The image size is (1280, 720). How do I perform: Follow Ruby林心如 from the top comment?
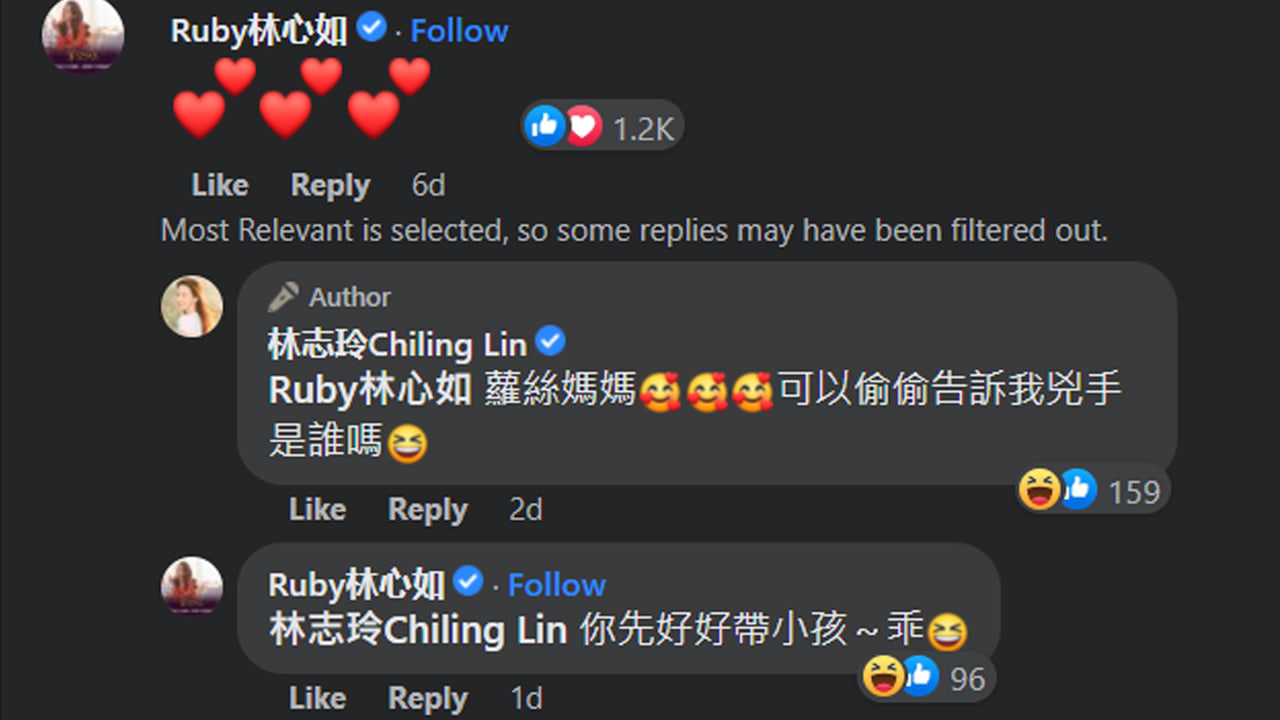click(459, 30)
